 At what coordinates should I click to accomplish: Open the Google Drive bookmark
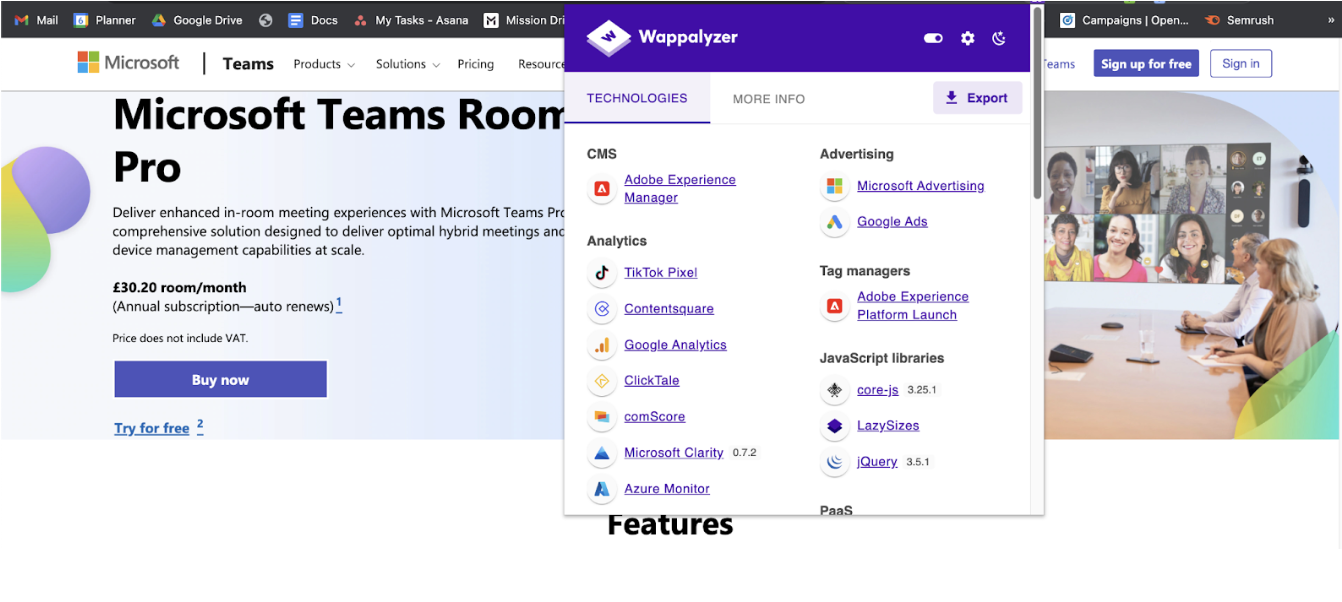point(196,20)
